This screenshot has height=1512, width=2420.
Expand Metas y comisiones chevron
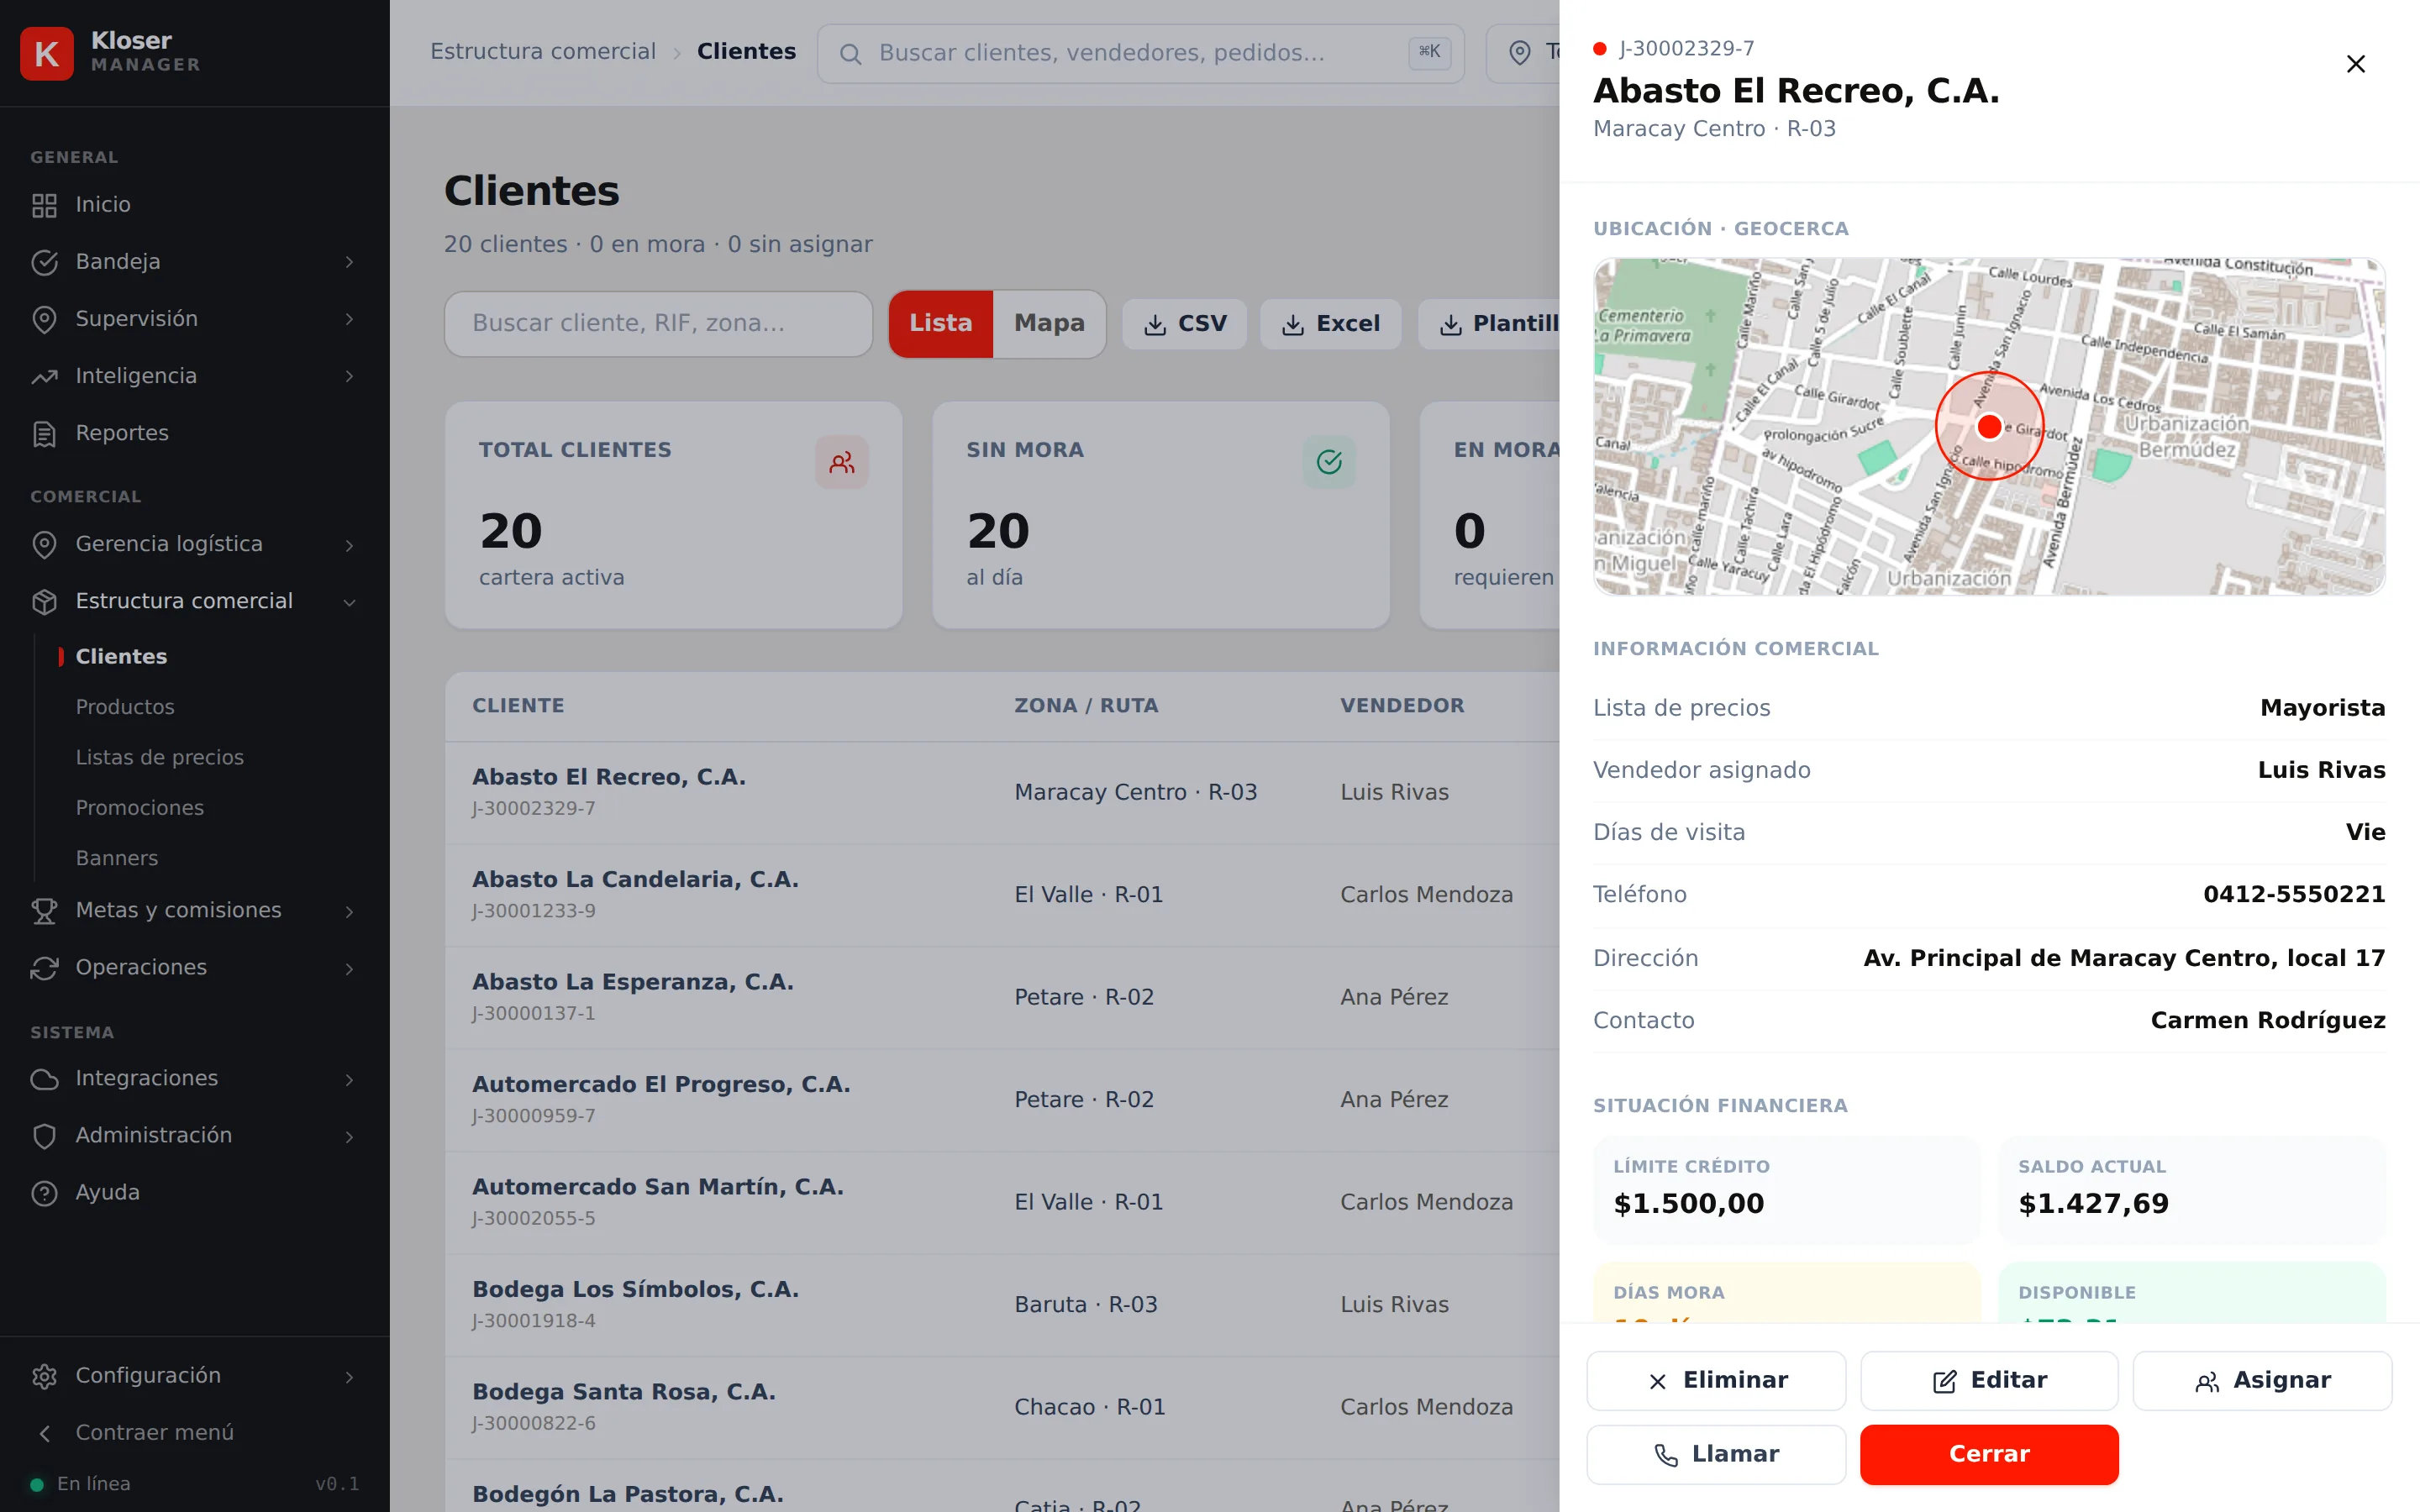click(349, 911)
